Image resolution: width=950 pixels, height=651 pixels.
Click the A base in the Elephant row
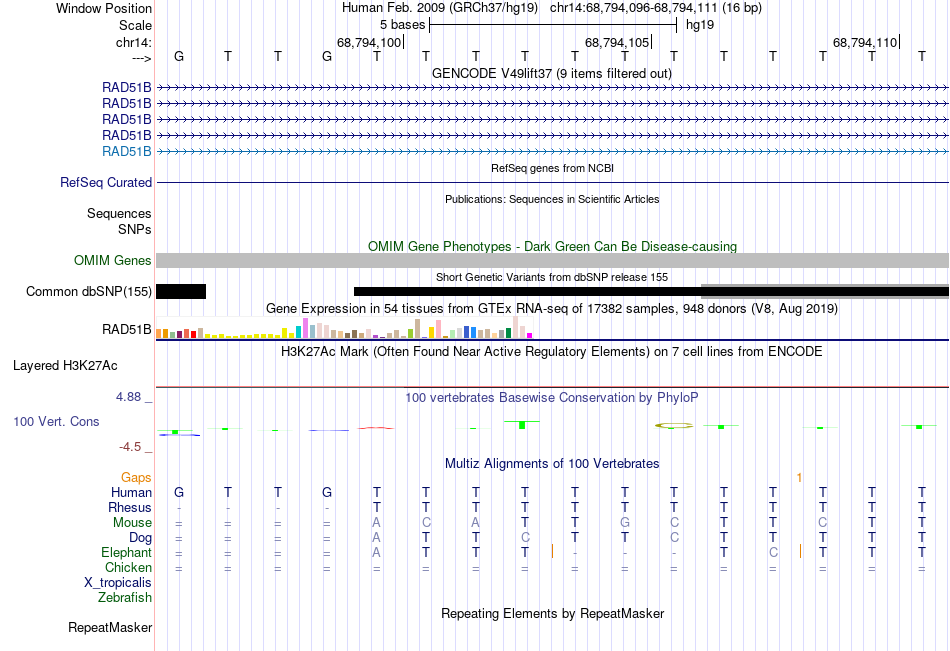(376, 553)
